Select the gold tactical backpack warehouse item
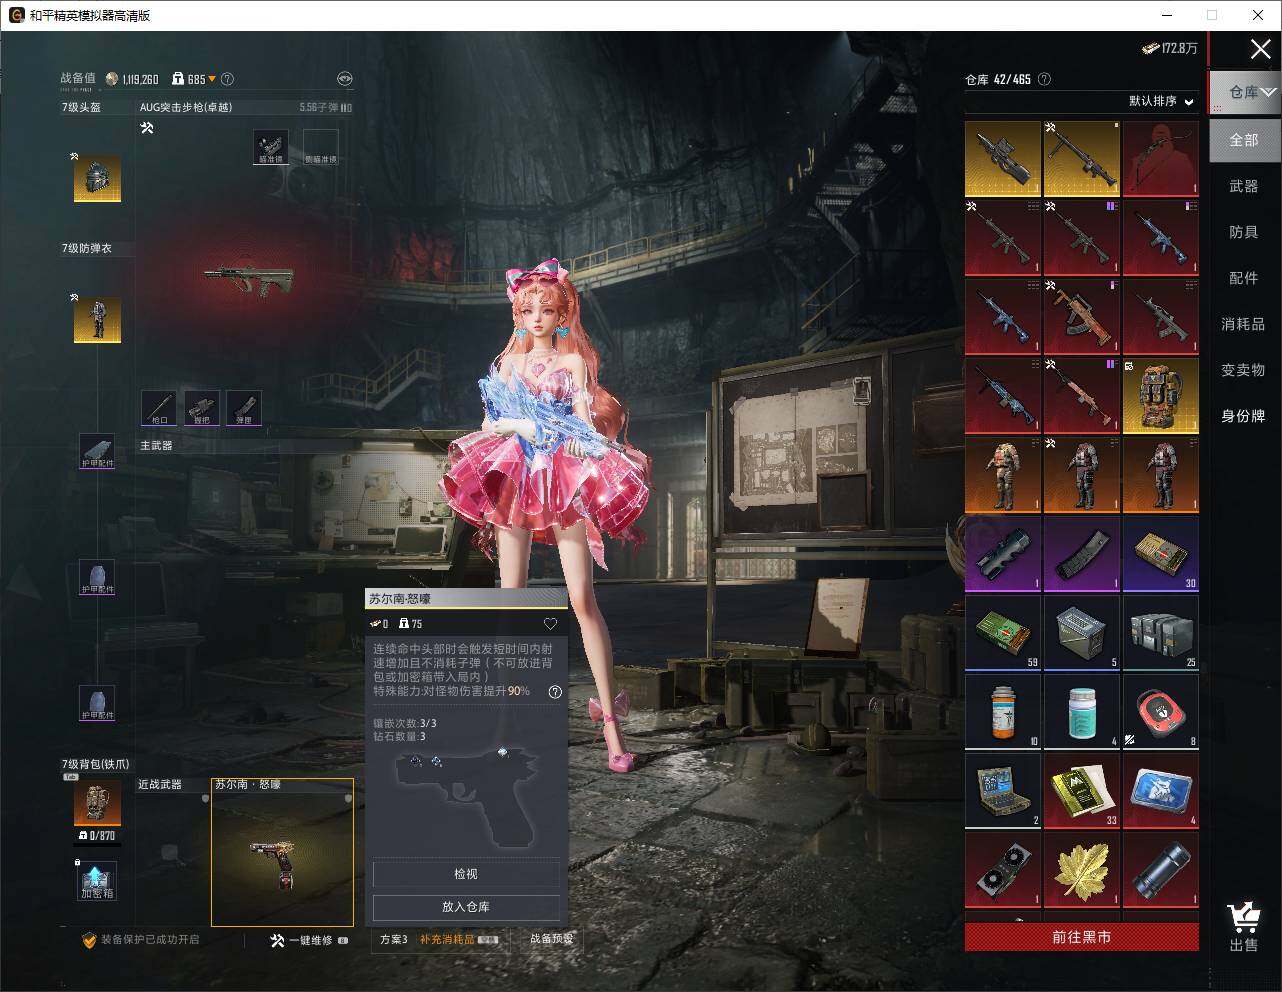 point(1161,396)
